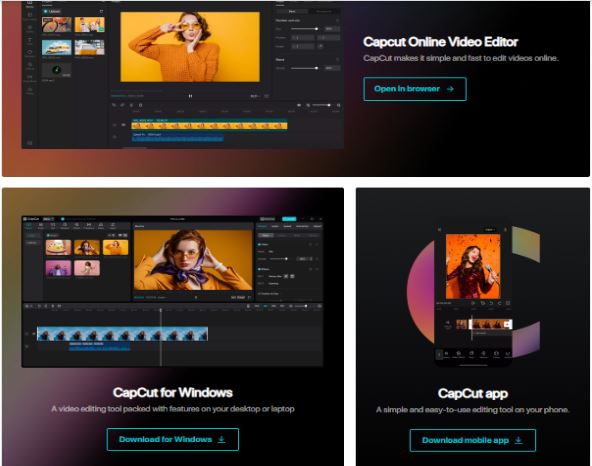Screen dimensions: 592x466
Task: Click the scale slider handle in online properties
Action: [316, 29]
